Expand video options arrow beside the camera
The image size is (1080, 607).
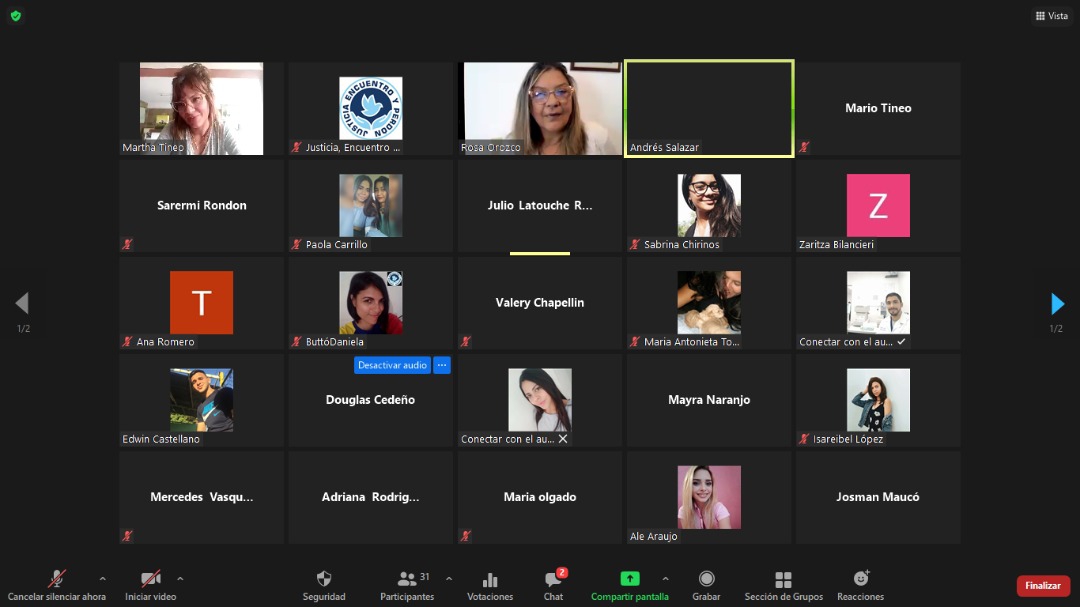pyautogui.click(x=180, y=579)
